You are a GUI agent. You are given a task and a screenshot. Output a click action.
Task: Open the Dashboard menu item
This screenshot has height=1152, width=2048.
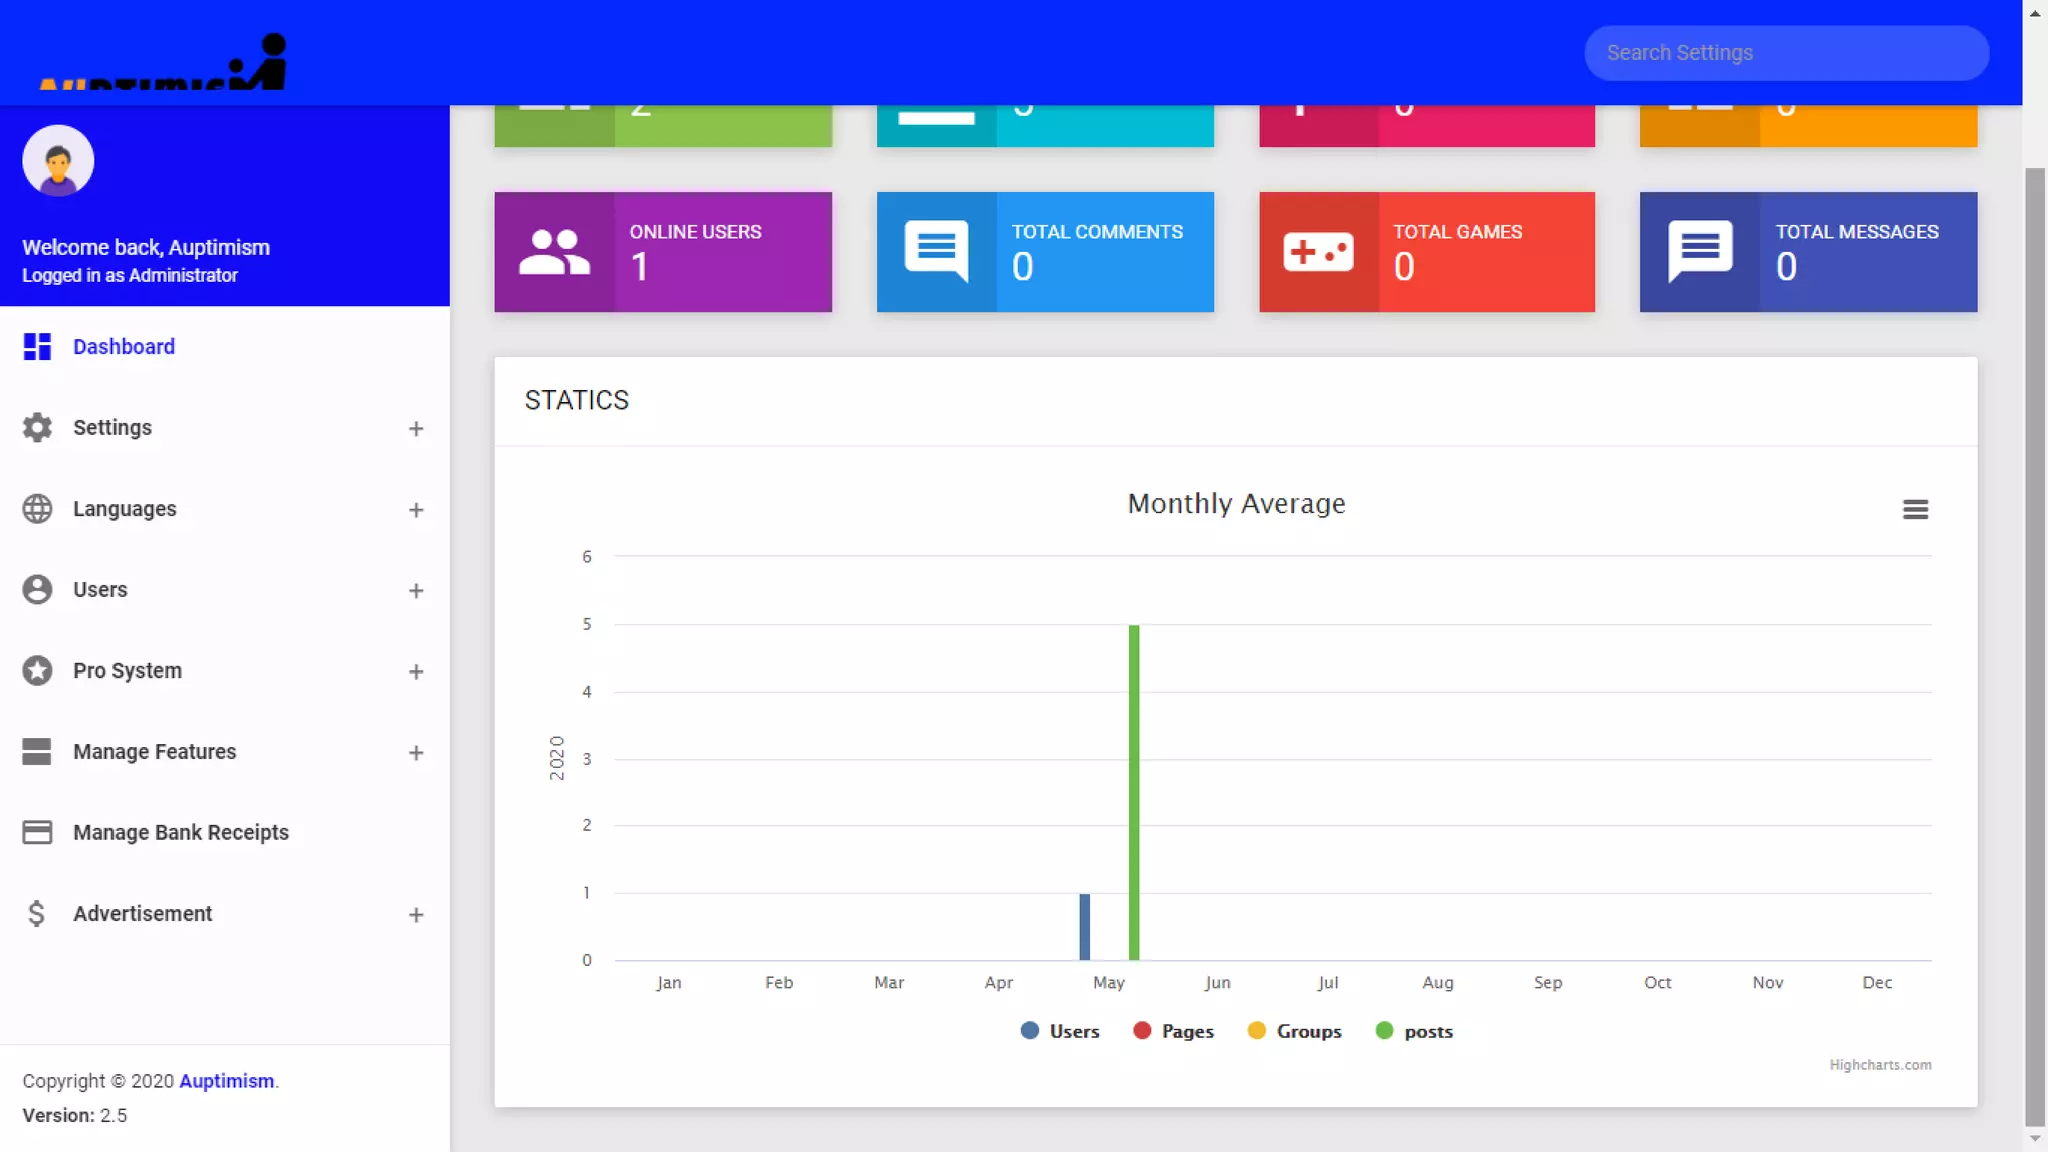tap(124, 346)
